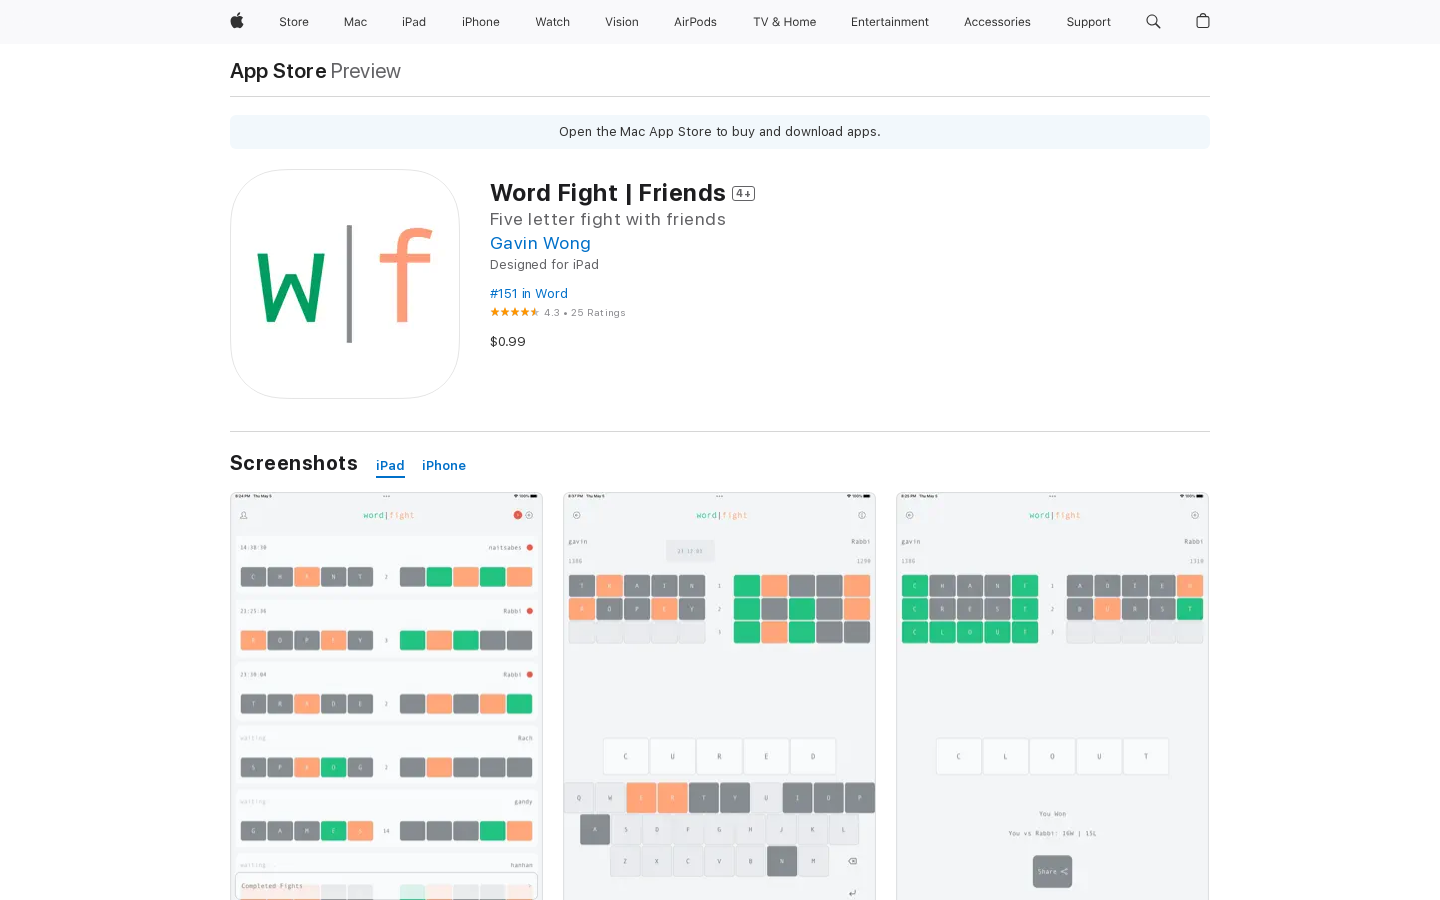Open the TV & Home menu item
The image size is (1440, 900).
coord(784,22)
